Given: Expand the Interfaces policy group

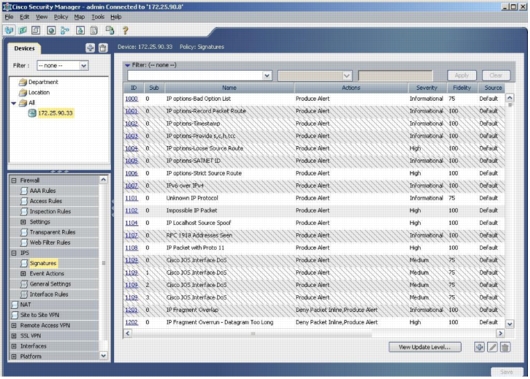Looking at the screenshot, I should 14,346.
